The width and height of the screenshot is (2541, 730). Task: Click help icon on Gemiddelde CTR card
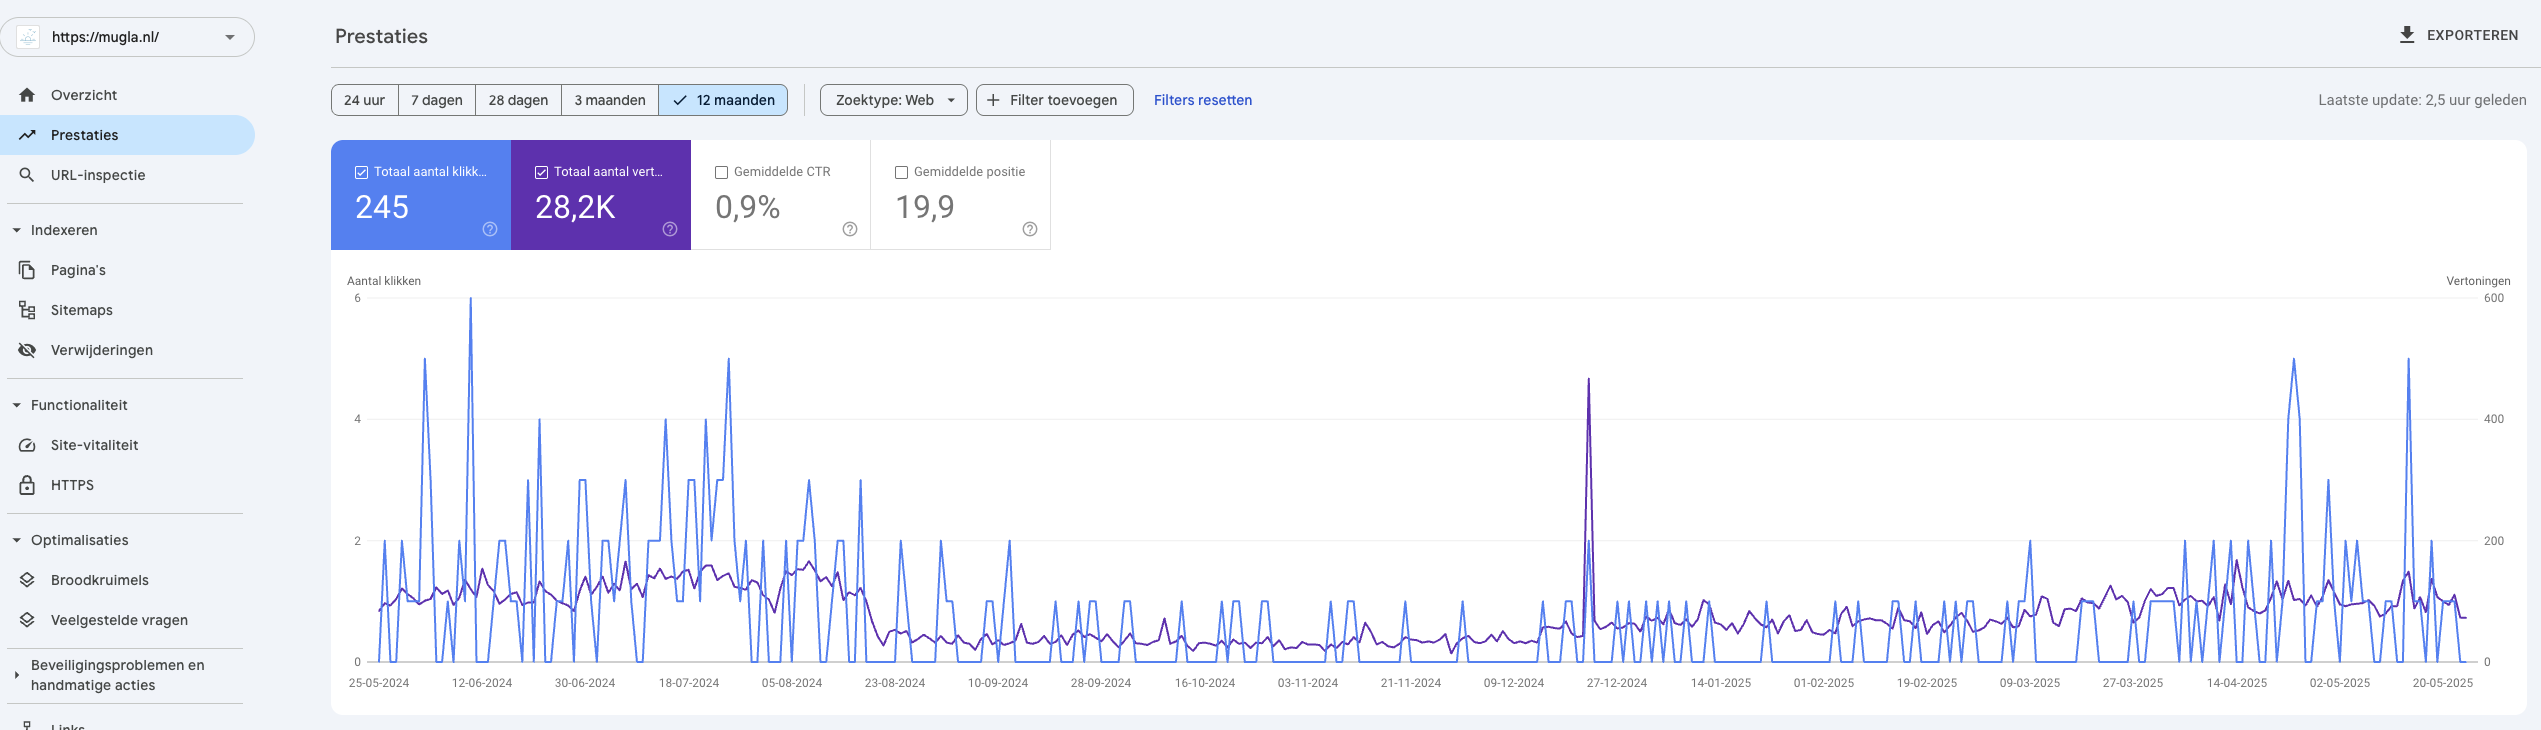click(x=850, y=229)
